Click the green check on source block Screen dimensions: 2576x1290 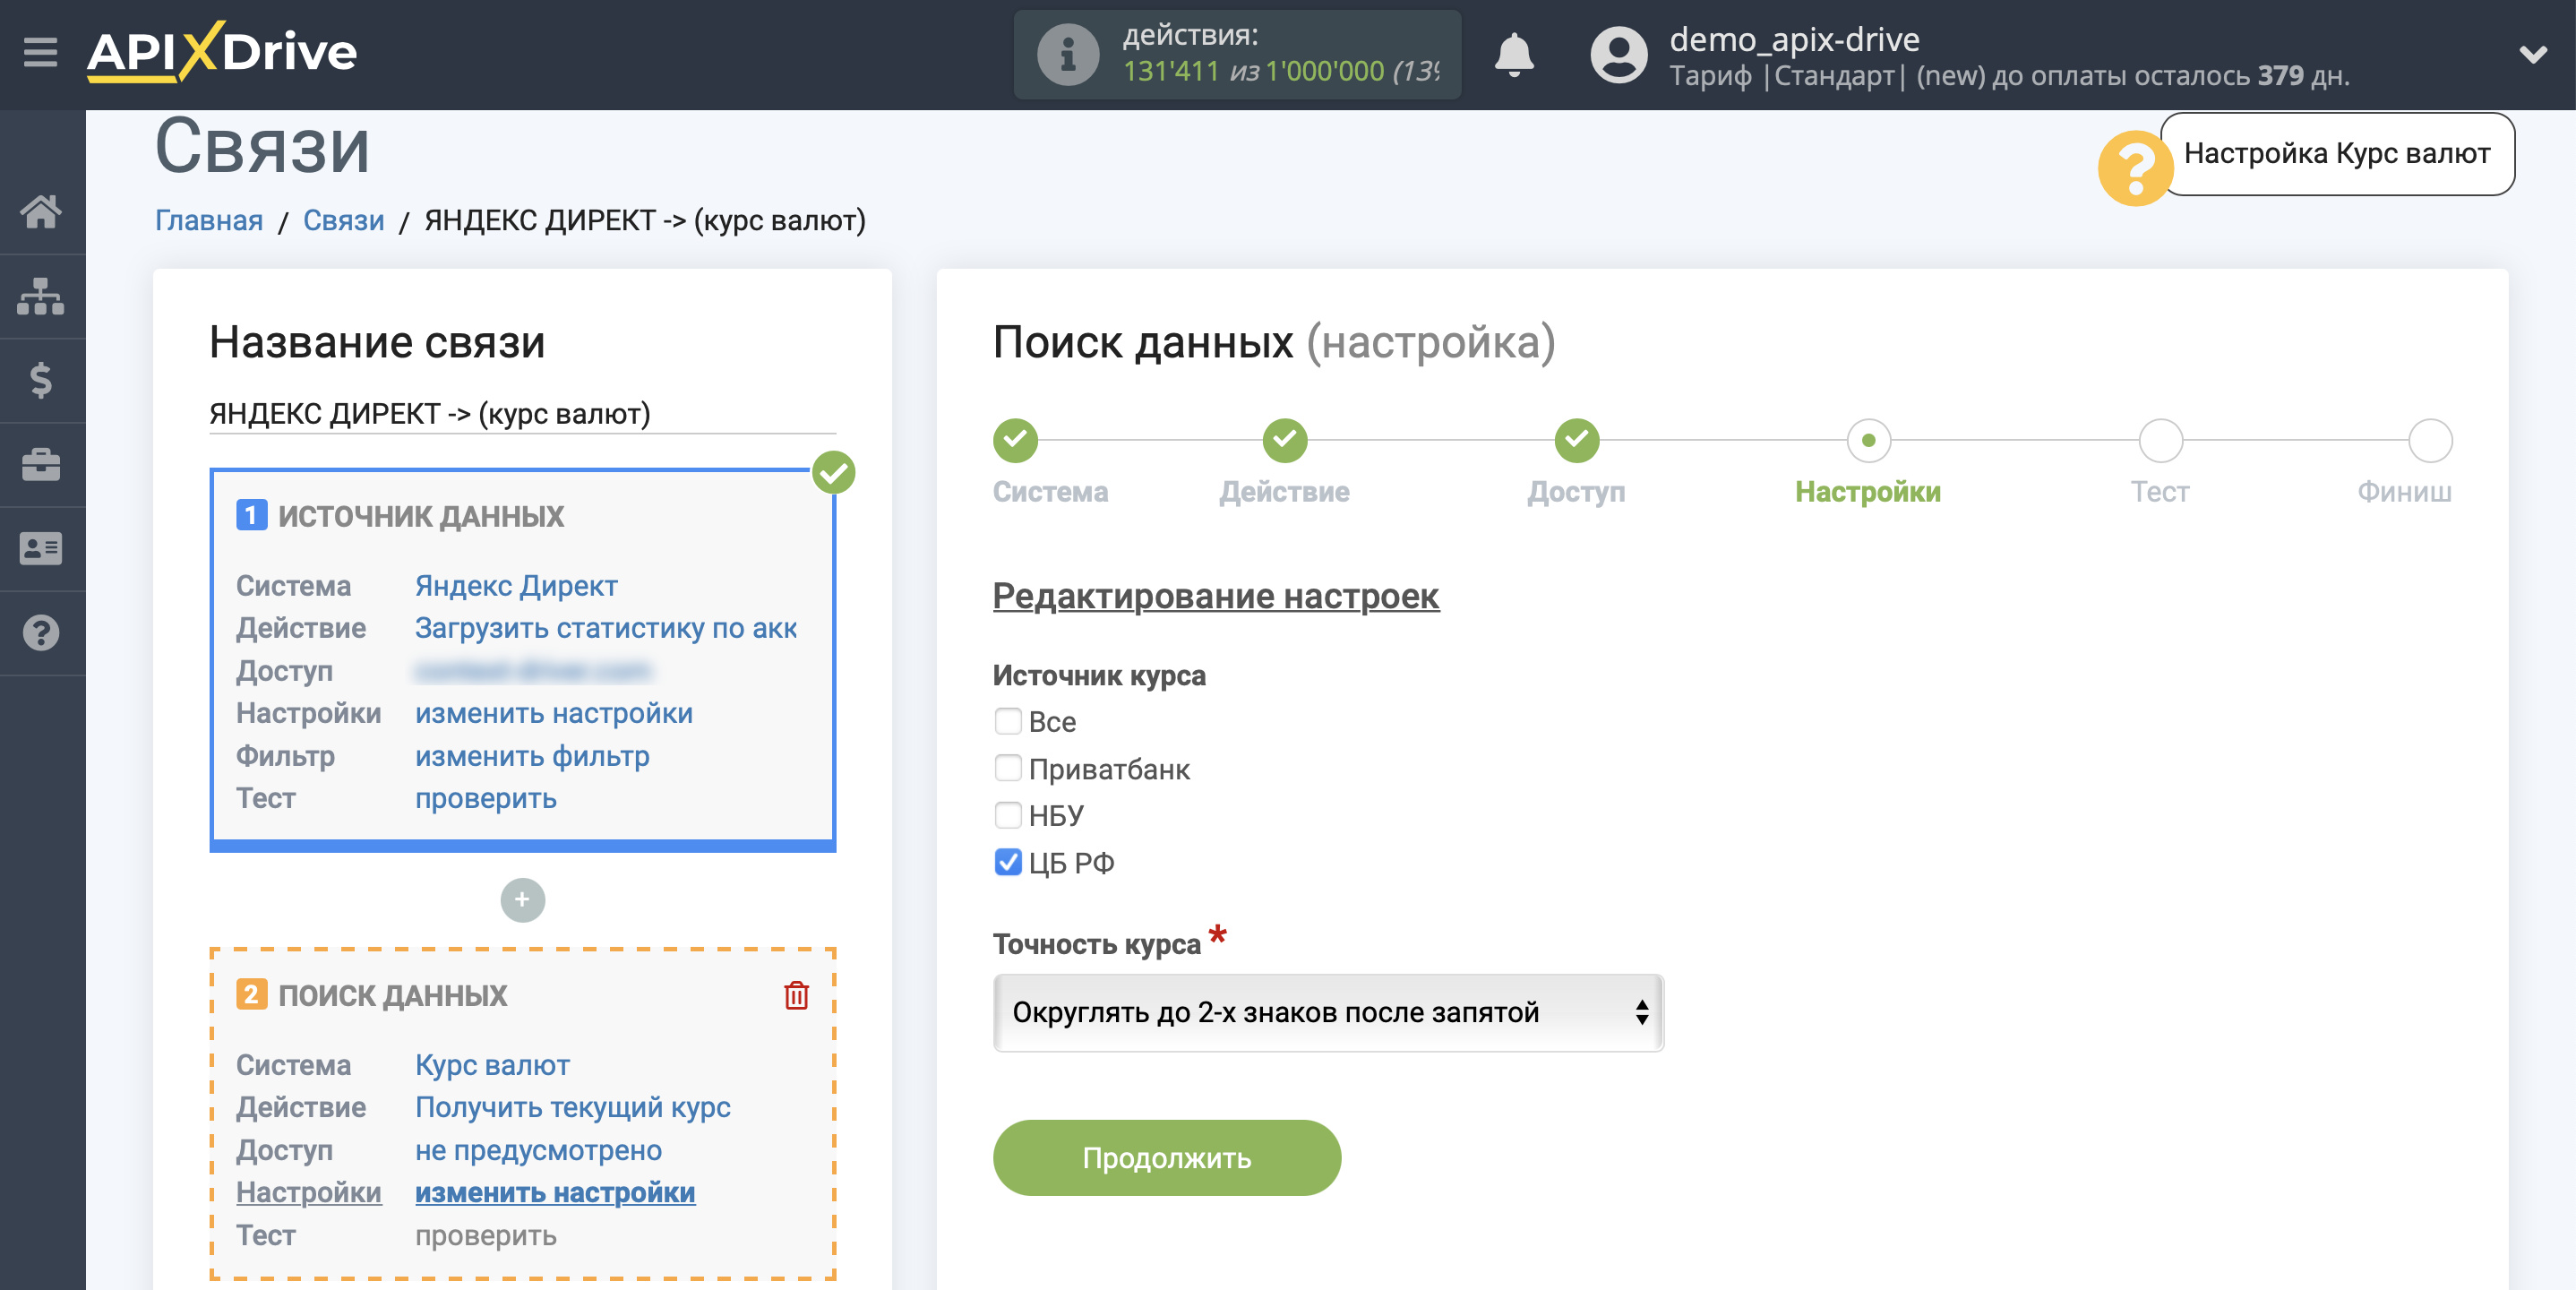[833, 472]
